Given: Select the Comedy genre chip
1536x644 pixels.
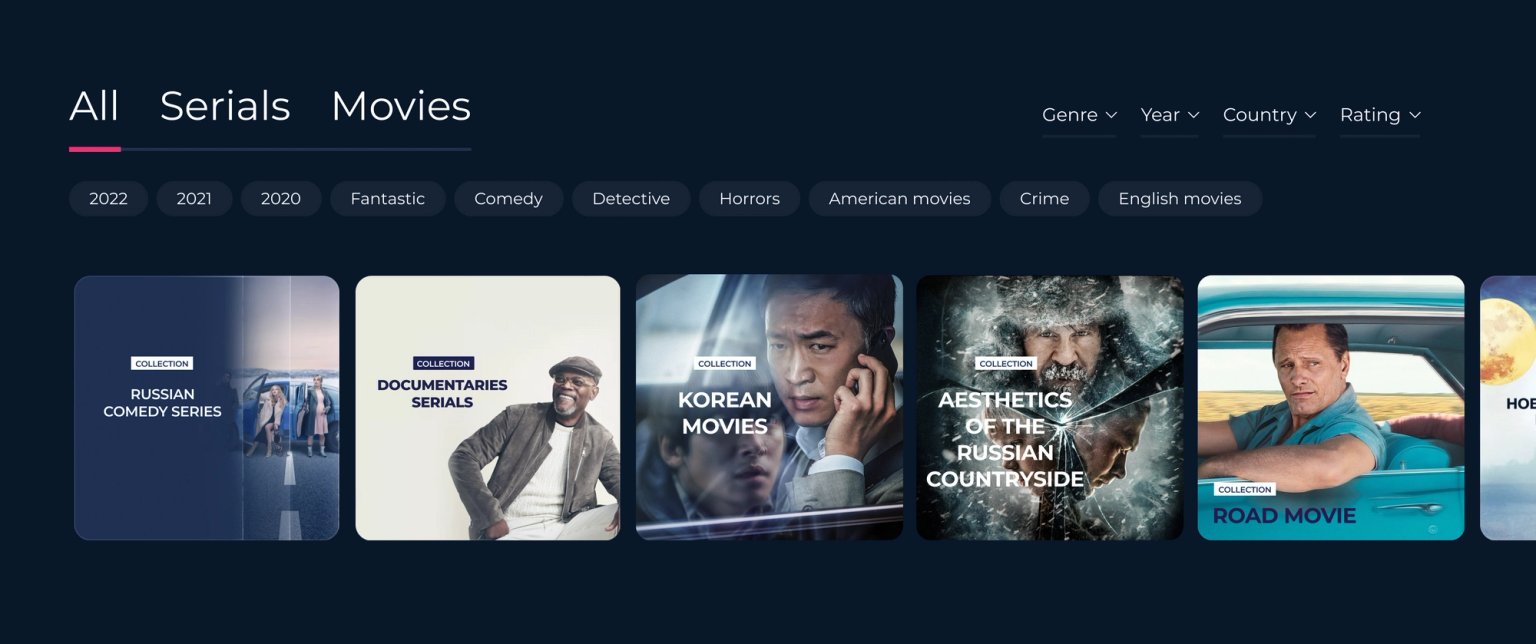Looking at the screenshot, I should [x=508, y=199].
